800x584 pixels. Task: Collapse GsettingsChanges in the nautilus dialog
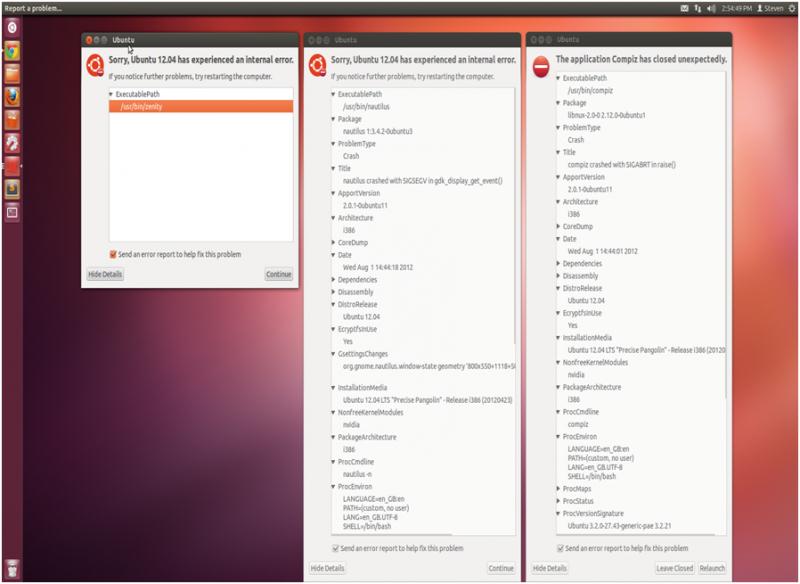333,354
